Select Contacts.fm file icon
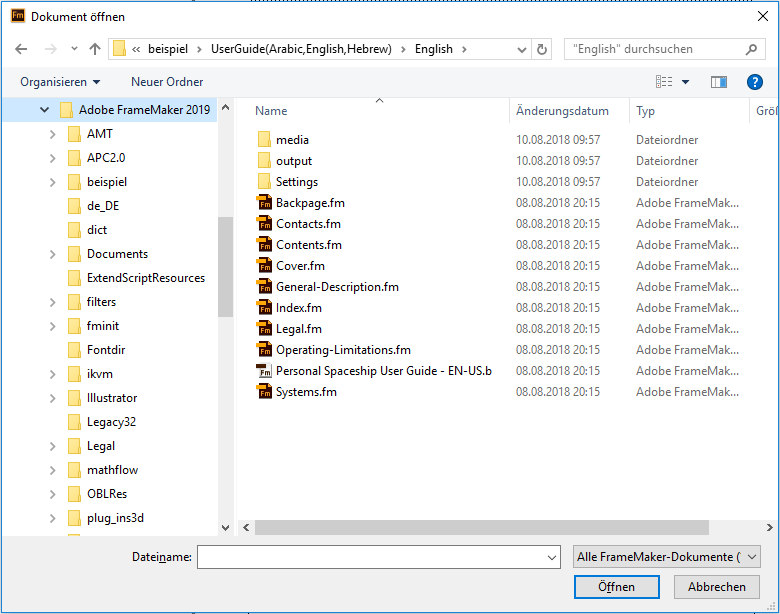This screenshot has height=614, width=780. (264, 223)
